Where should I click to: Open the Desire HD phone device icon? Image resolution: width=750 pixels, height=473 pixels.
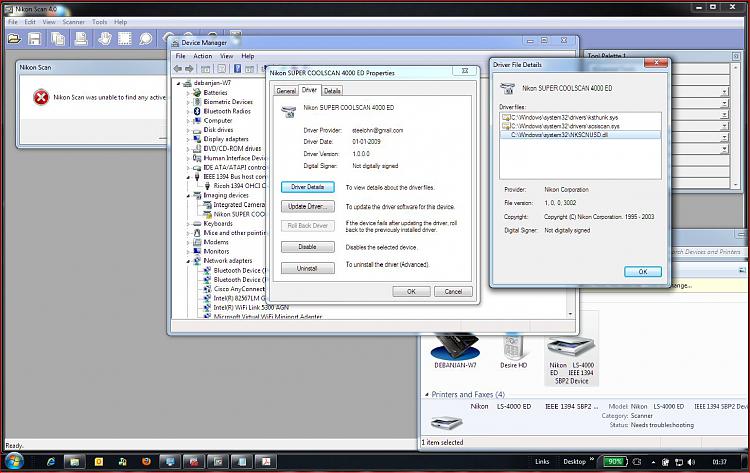pos(513,347)
